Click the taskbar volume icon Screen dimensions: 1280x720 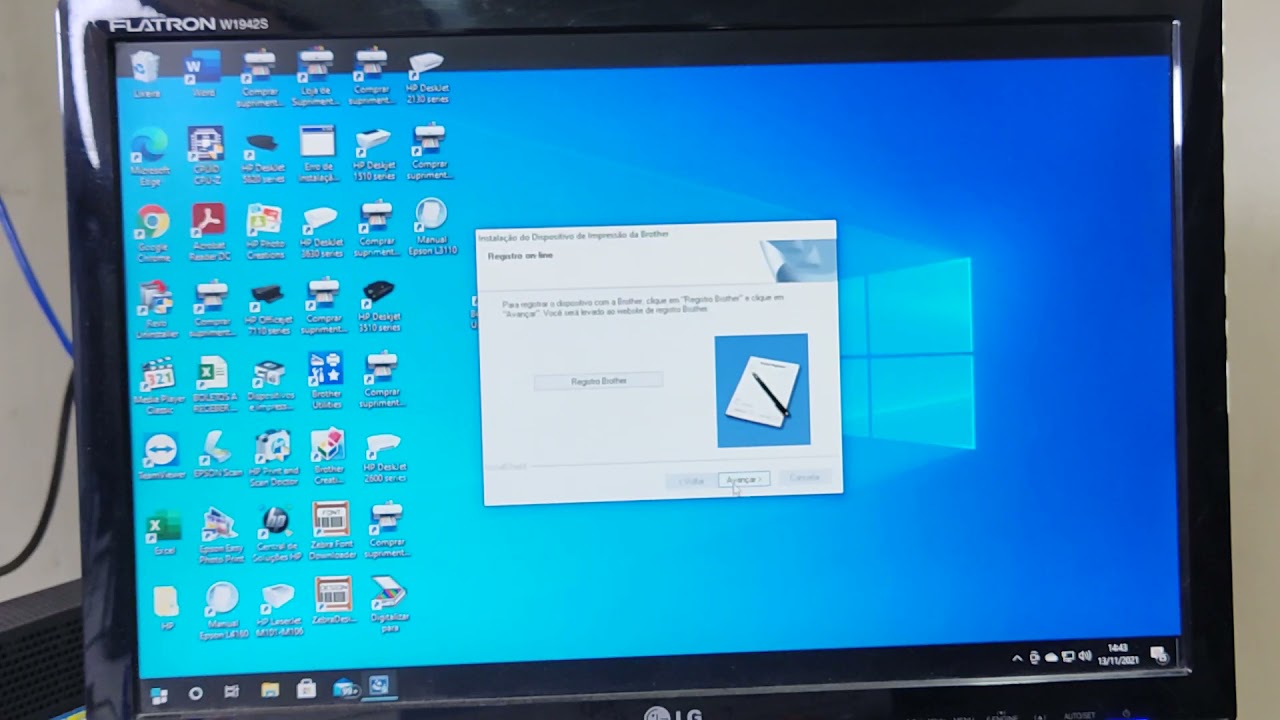pyautogui.click(x=1084, y=656)
